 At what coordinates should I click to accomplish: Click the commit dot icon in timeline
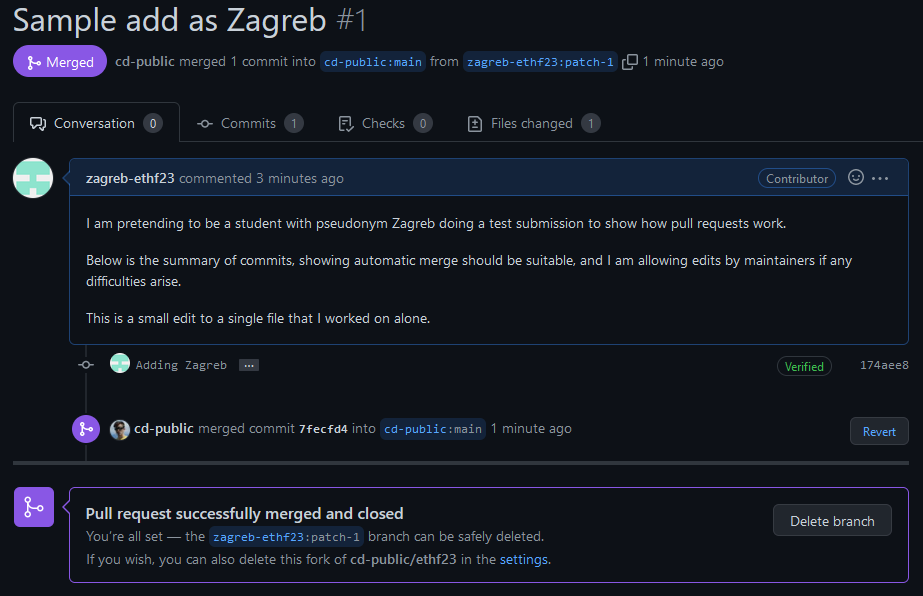(86, 365)
